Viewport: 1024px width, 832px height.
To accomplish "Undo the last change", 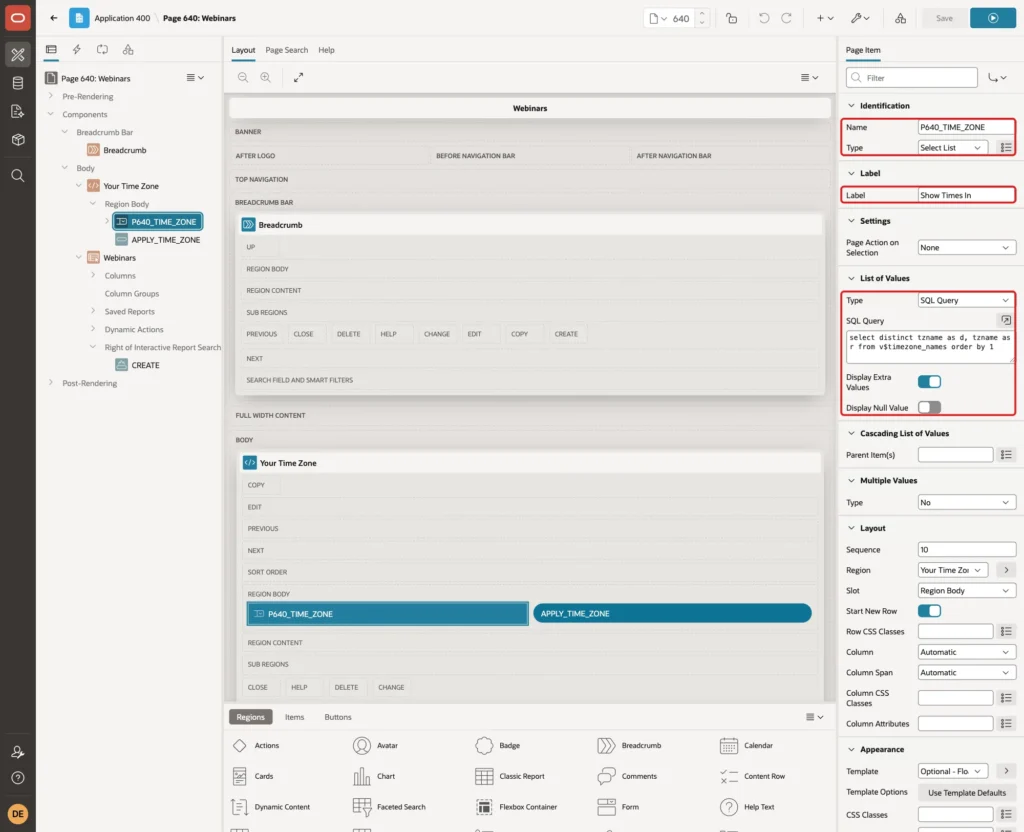I will point(763,18).
